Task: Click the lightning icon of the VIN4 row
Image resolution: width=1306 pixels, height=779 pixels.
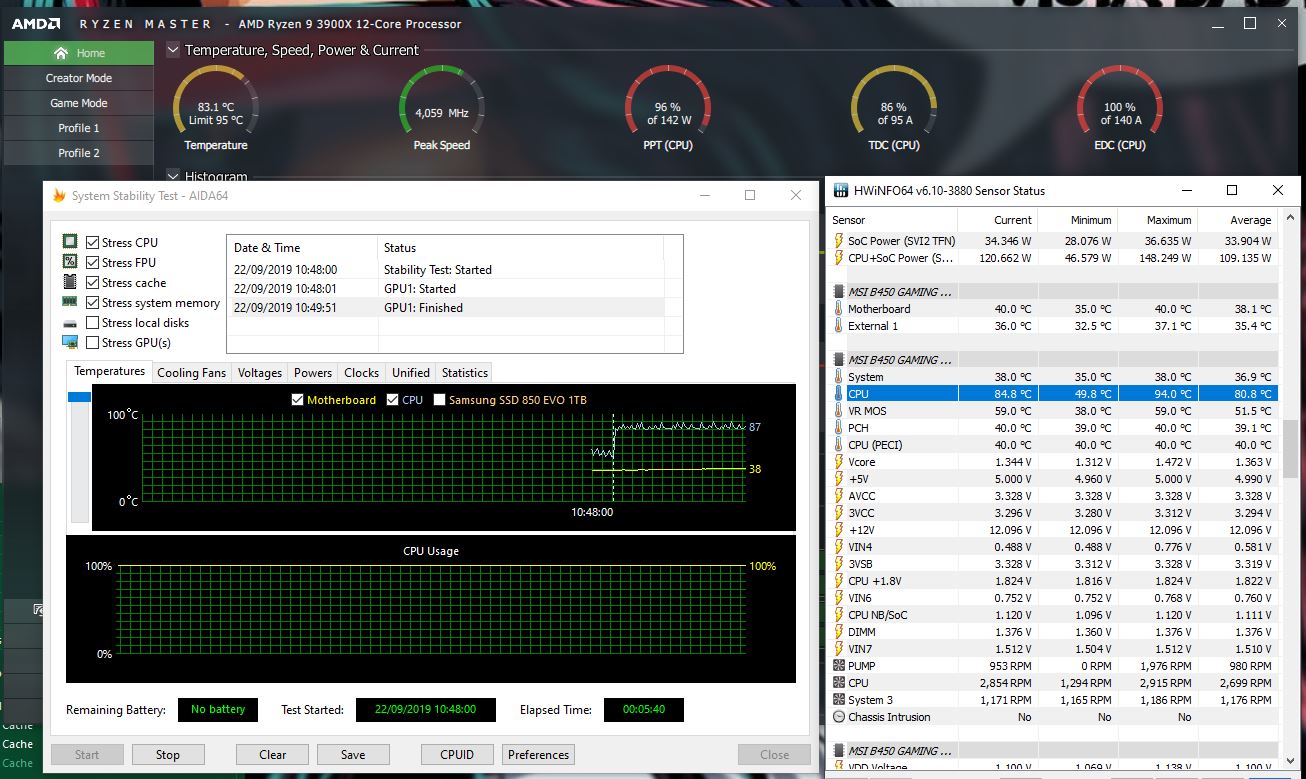Action: (838, 547)
